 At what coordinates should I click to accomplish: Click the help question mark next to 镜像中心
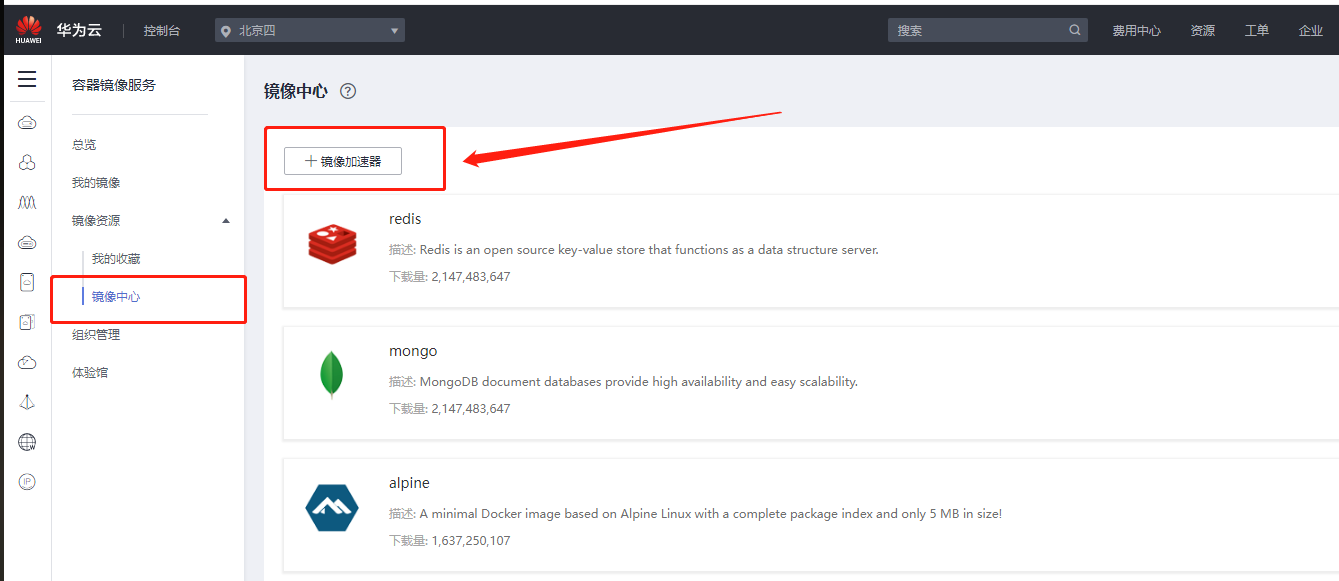(x=348, y=91)
